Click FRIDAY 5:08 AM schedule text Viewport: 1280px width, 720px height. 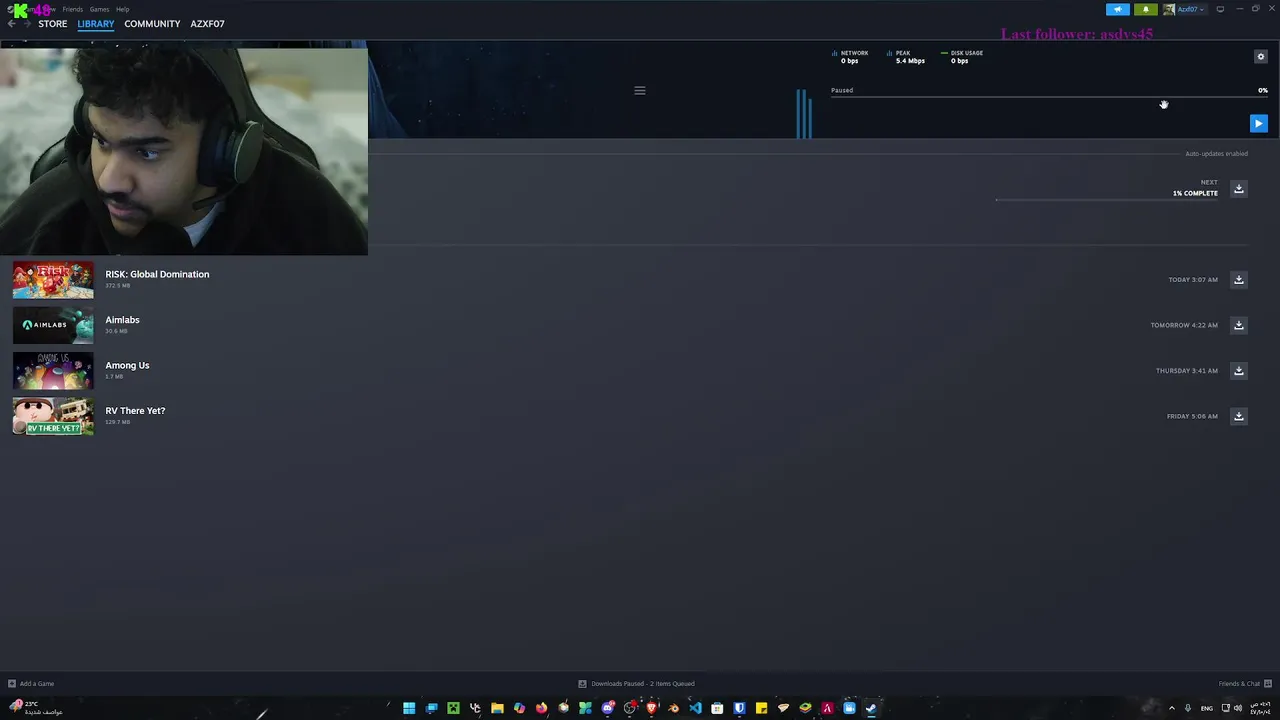[x=1192, y=416]
